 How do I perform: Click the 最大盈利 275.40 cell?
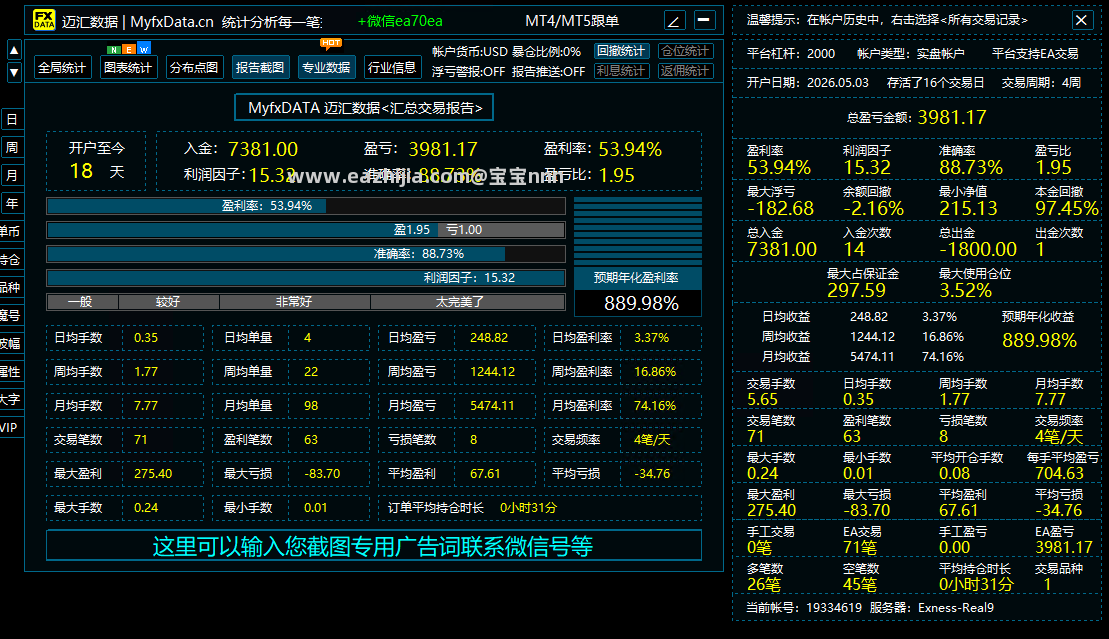(126, 473)
